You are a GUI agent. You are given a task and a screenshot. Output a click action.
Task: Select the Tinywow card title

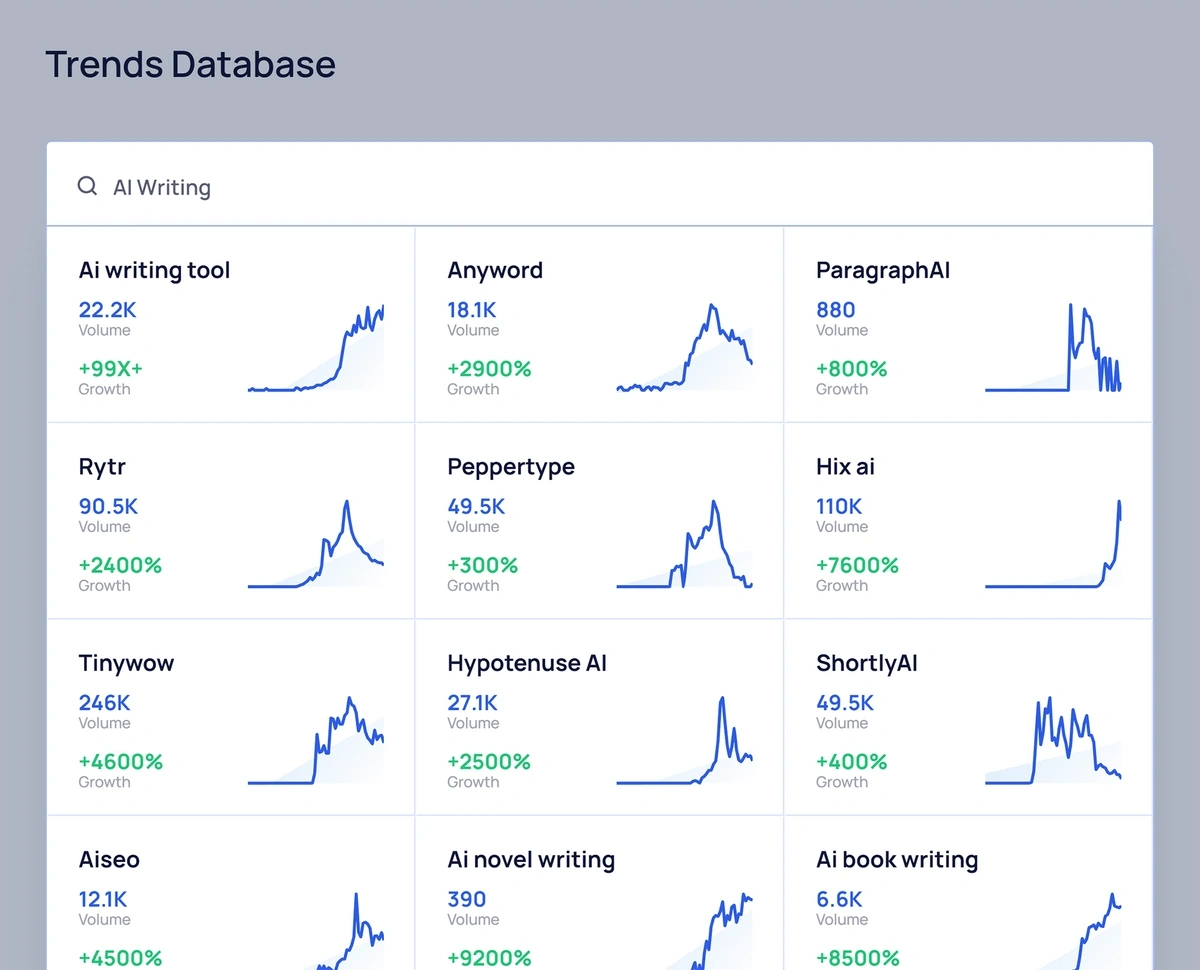(126, 663)
